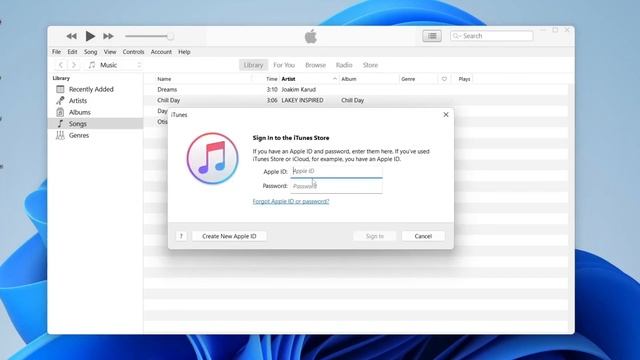The width and height of the screenshot is (640, 360).
Task: Click the Sign In button
Action: click(375, 236)
